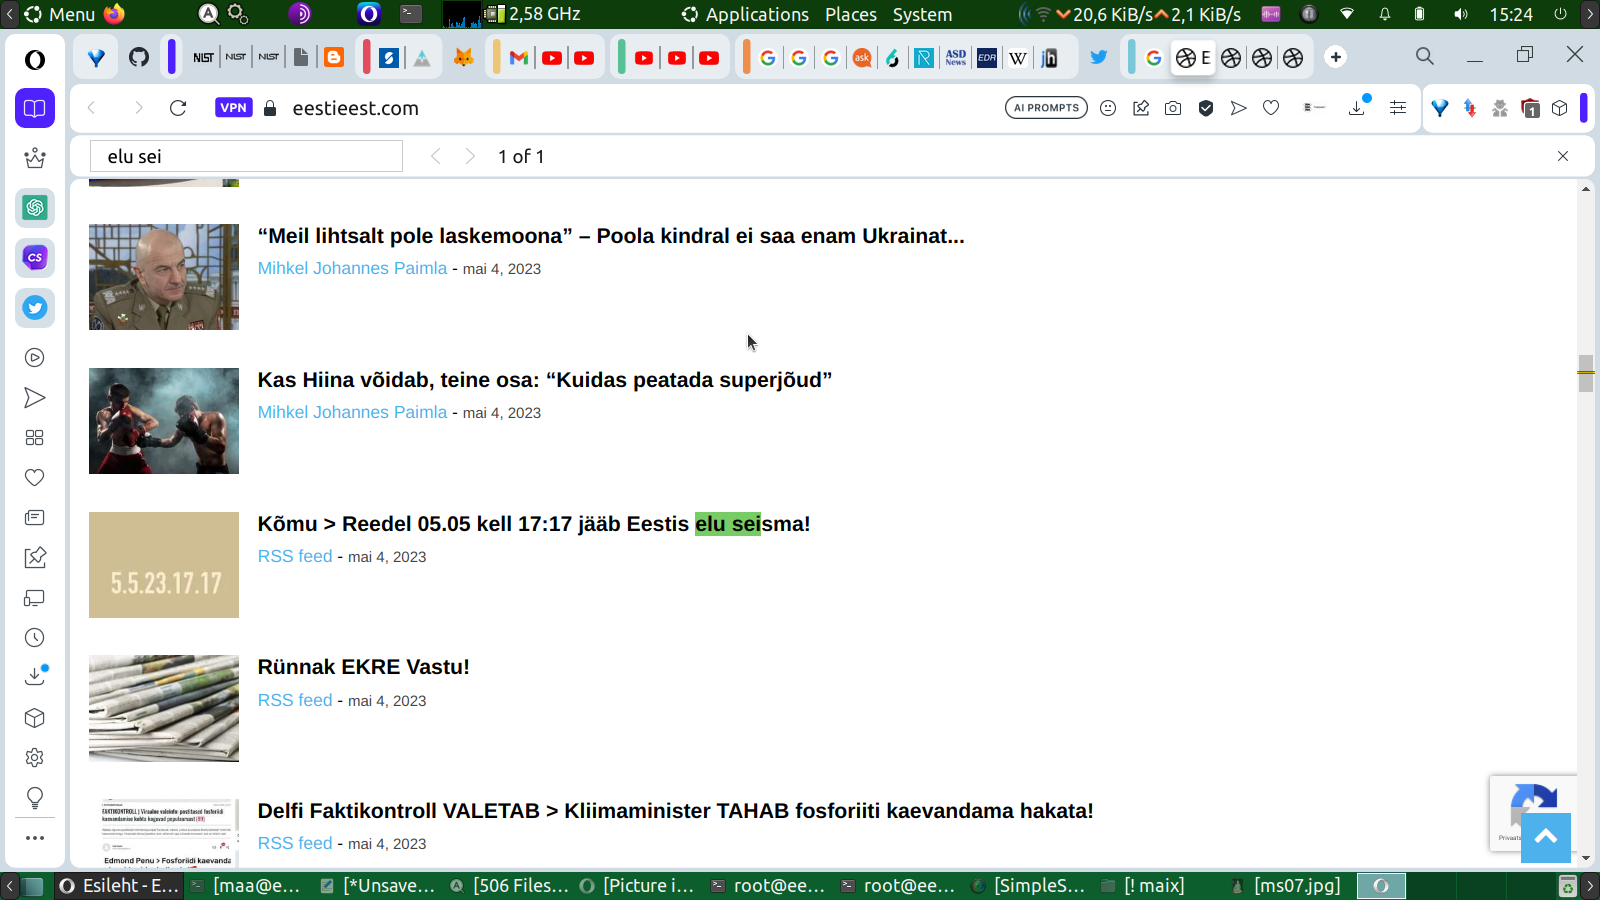Open Twitter in the Opera sidebar

35,308
